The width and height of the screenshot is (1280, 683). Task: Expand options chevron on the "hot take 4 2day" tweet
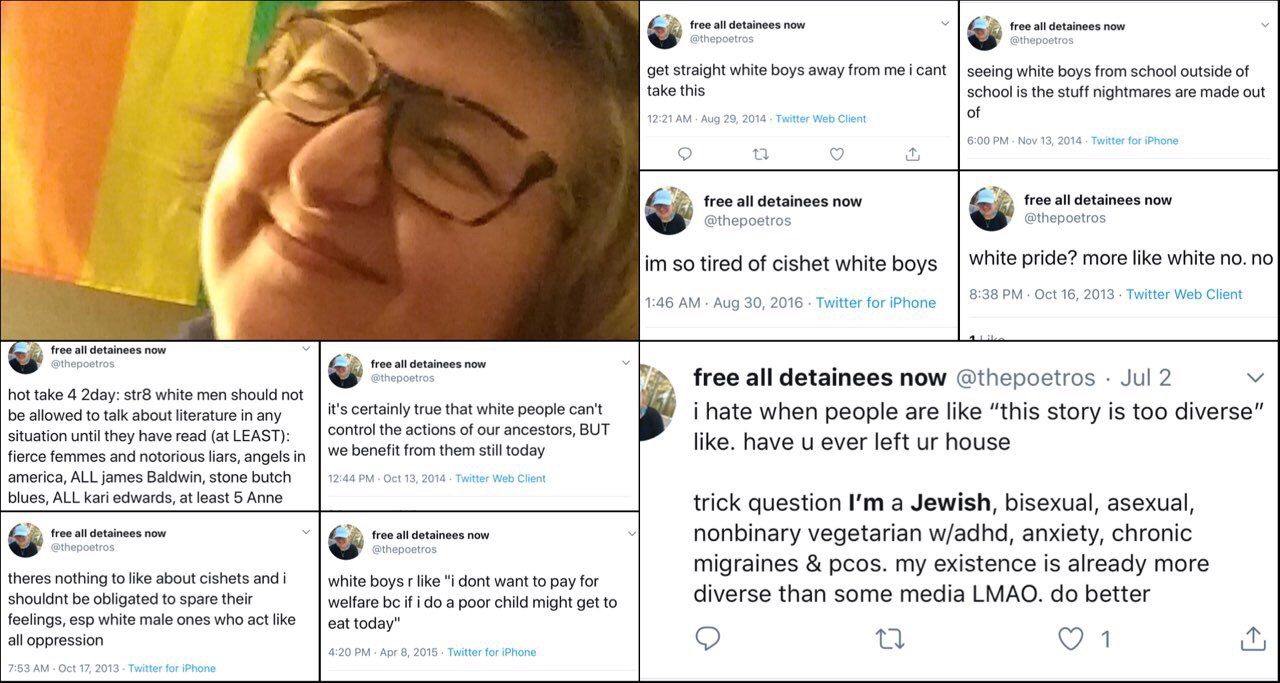306,349
